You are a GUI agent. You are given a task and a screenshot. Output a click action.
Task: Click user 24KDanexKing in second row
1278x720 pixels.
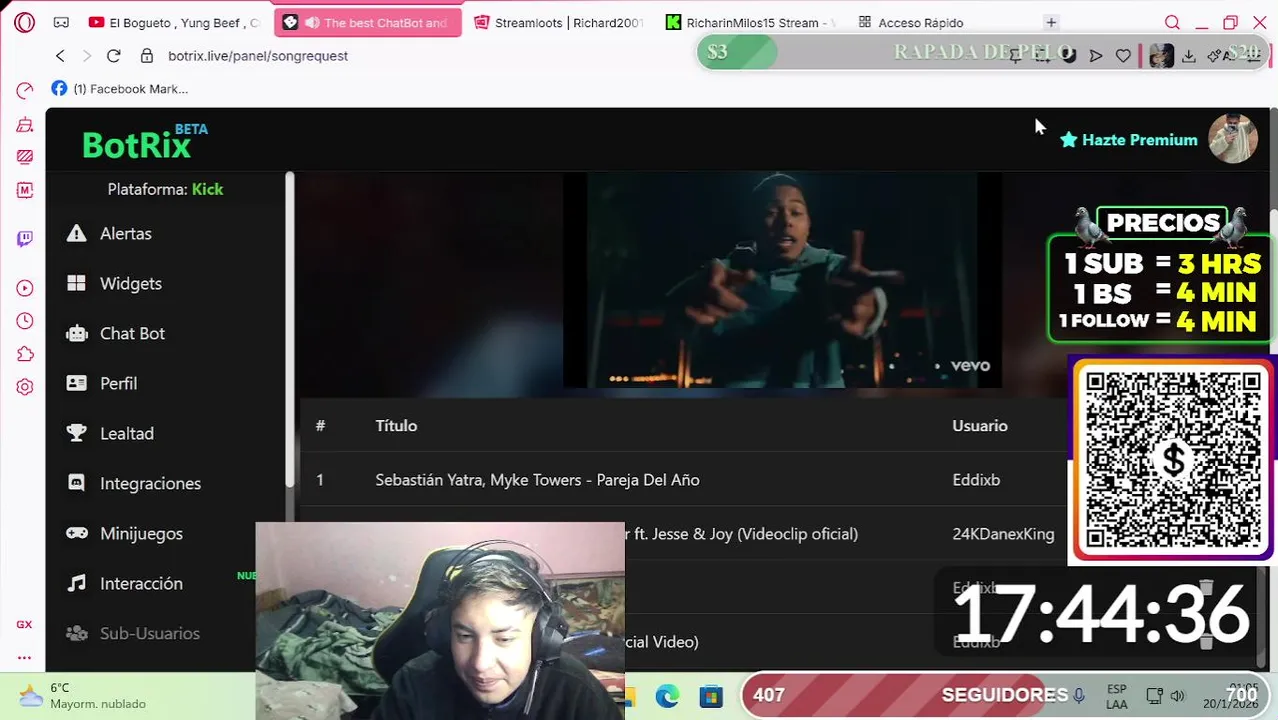coord(1003,534)
